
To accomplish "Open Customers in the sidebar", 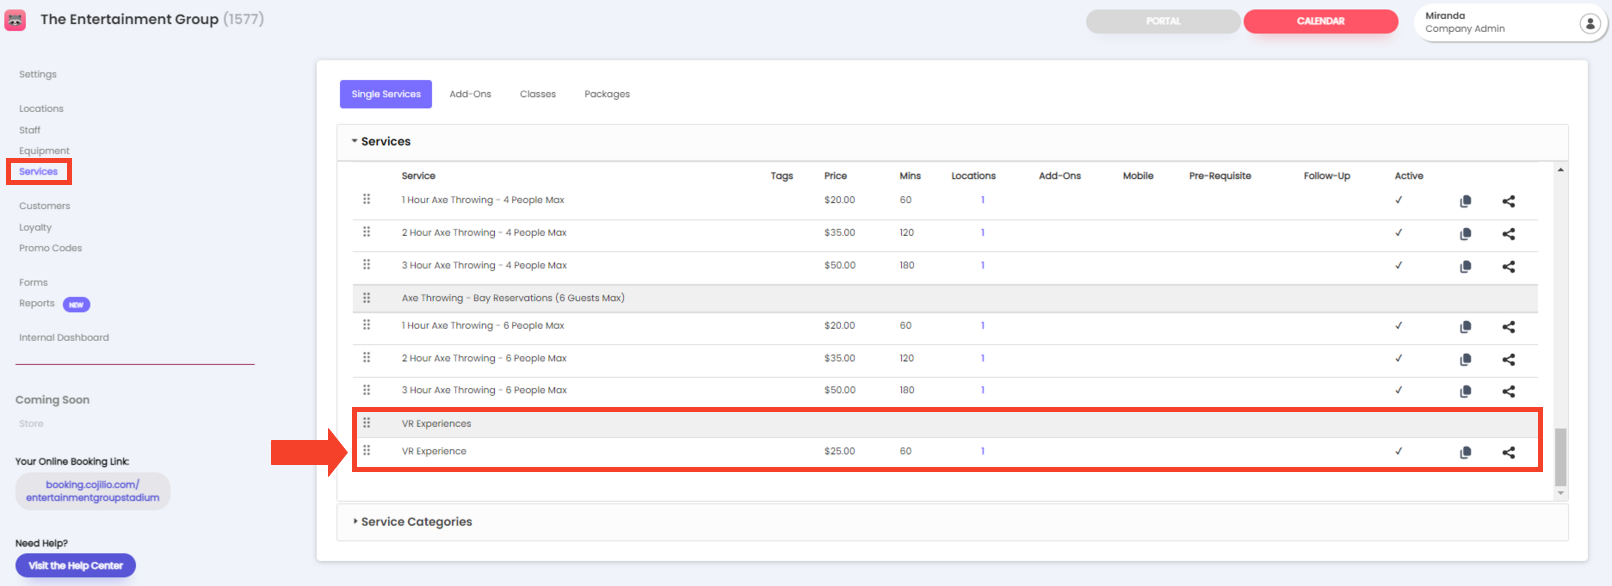I will [x=45, y=206].
